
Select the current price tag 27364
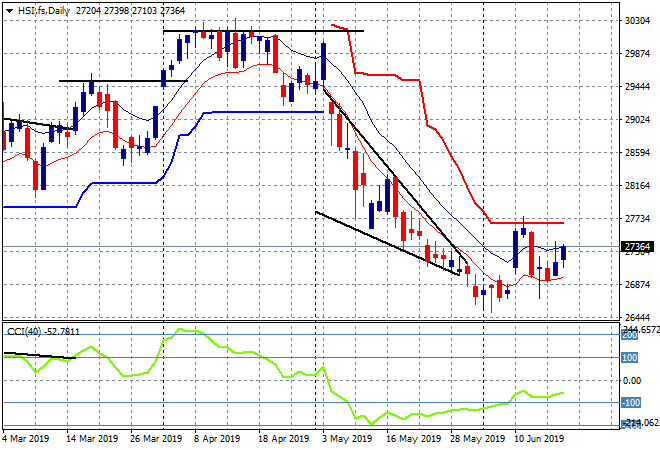(x=636, y=246)
